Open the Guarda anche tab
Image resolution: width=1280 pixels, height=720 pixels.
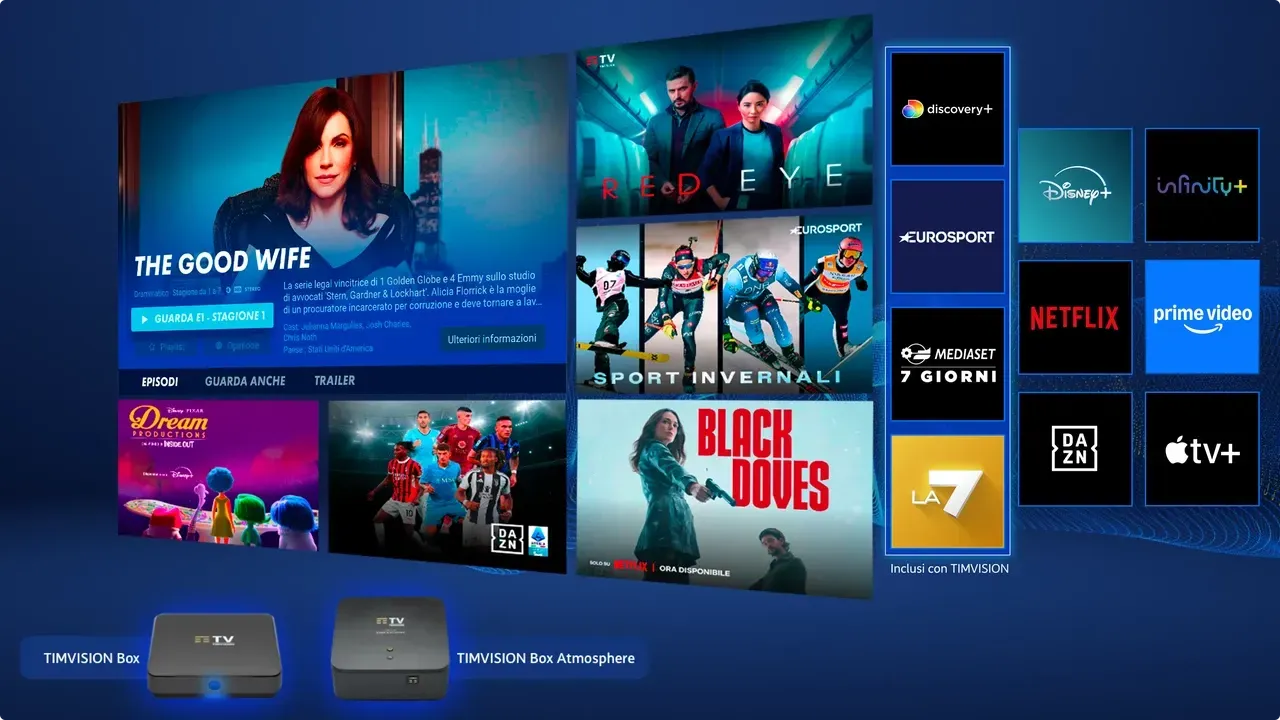tap(245, 381)
